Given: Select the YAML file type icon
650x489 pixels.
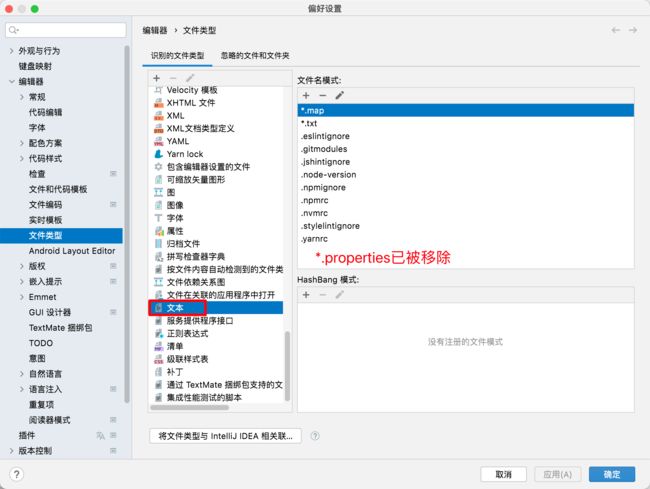Looking at the screenshot, I should (158, 141).
